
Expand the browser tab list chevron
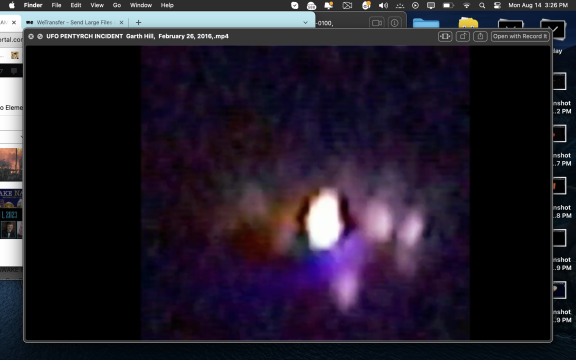[305, 22]
